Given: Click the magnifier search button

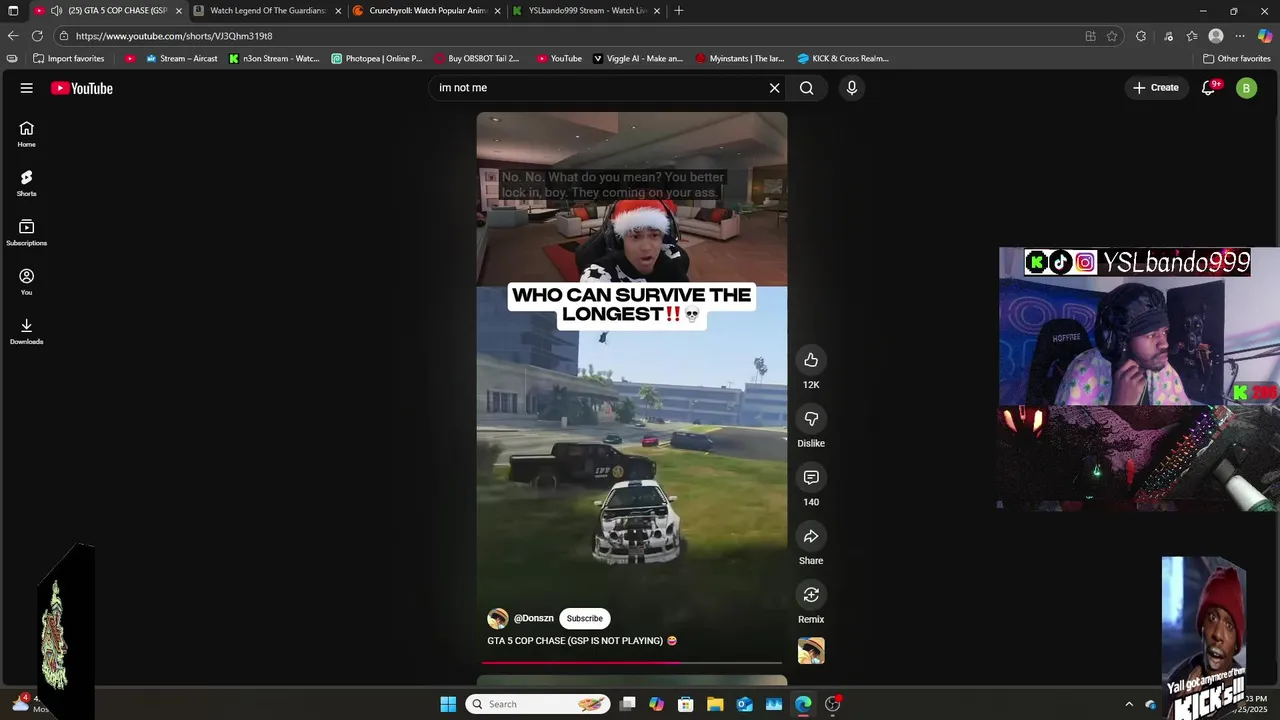Looking at the screenshot, I should [806, 88].
